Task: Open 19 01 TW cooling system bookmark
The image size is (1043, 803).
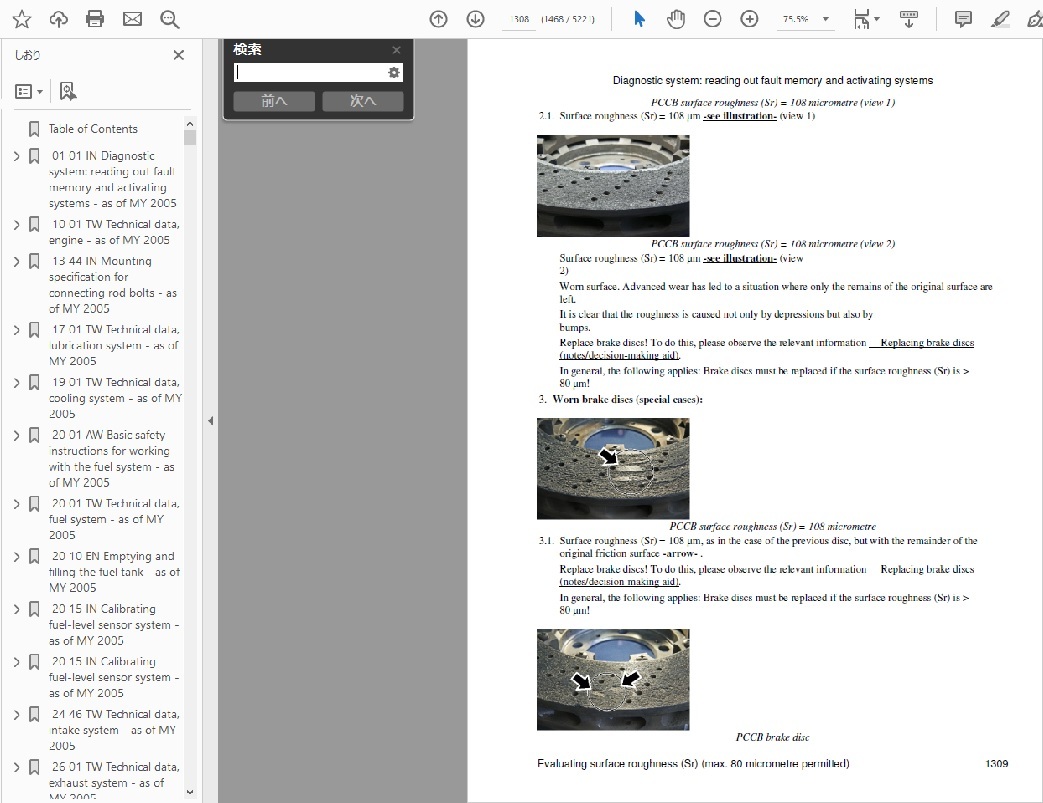Action: pyautogui.click(x=115, y=398)
